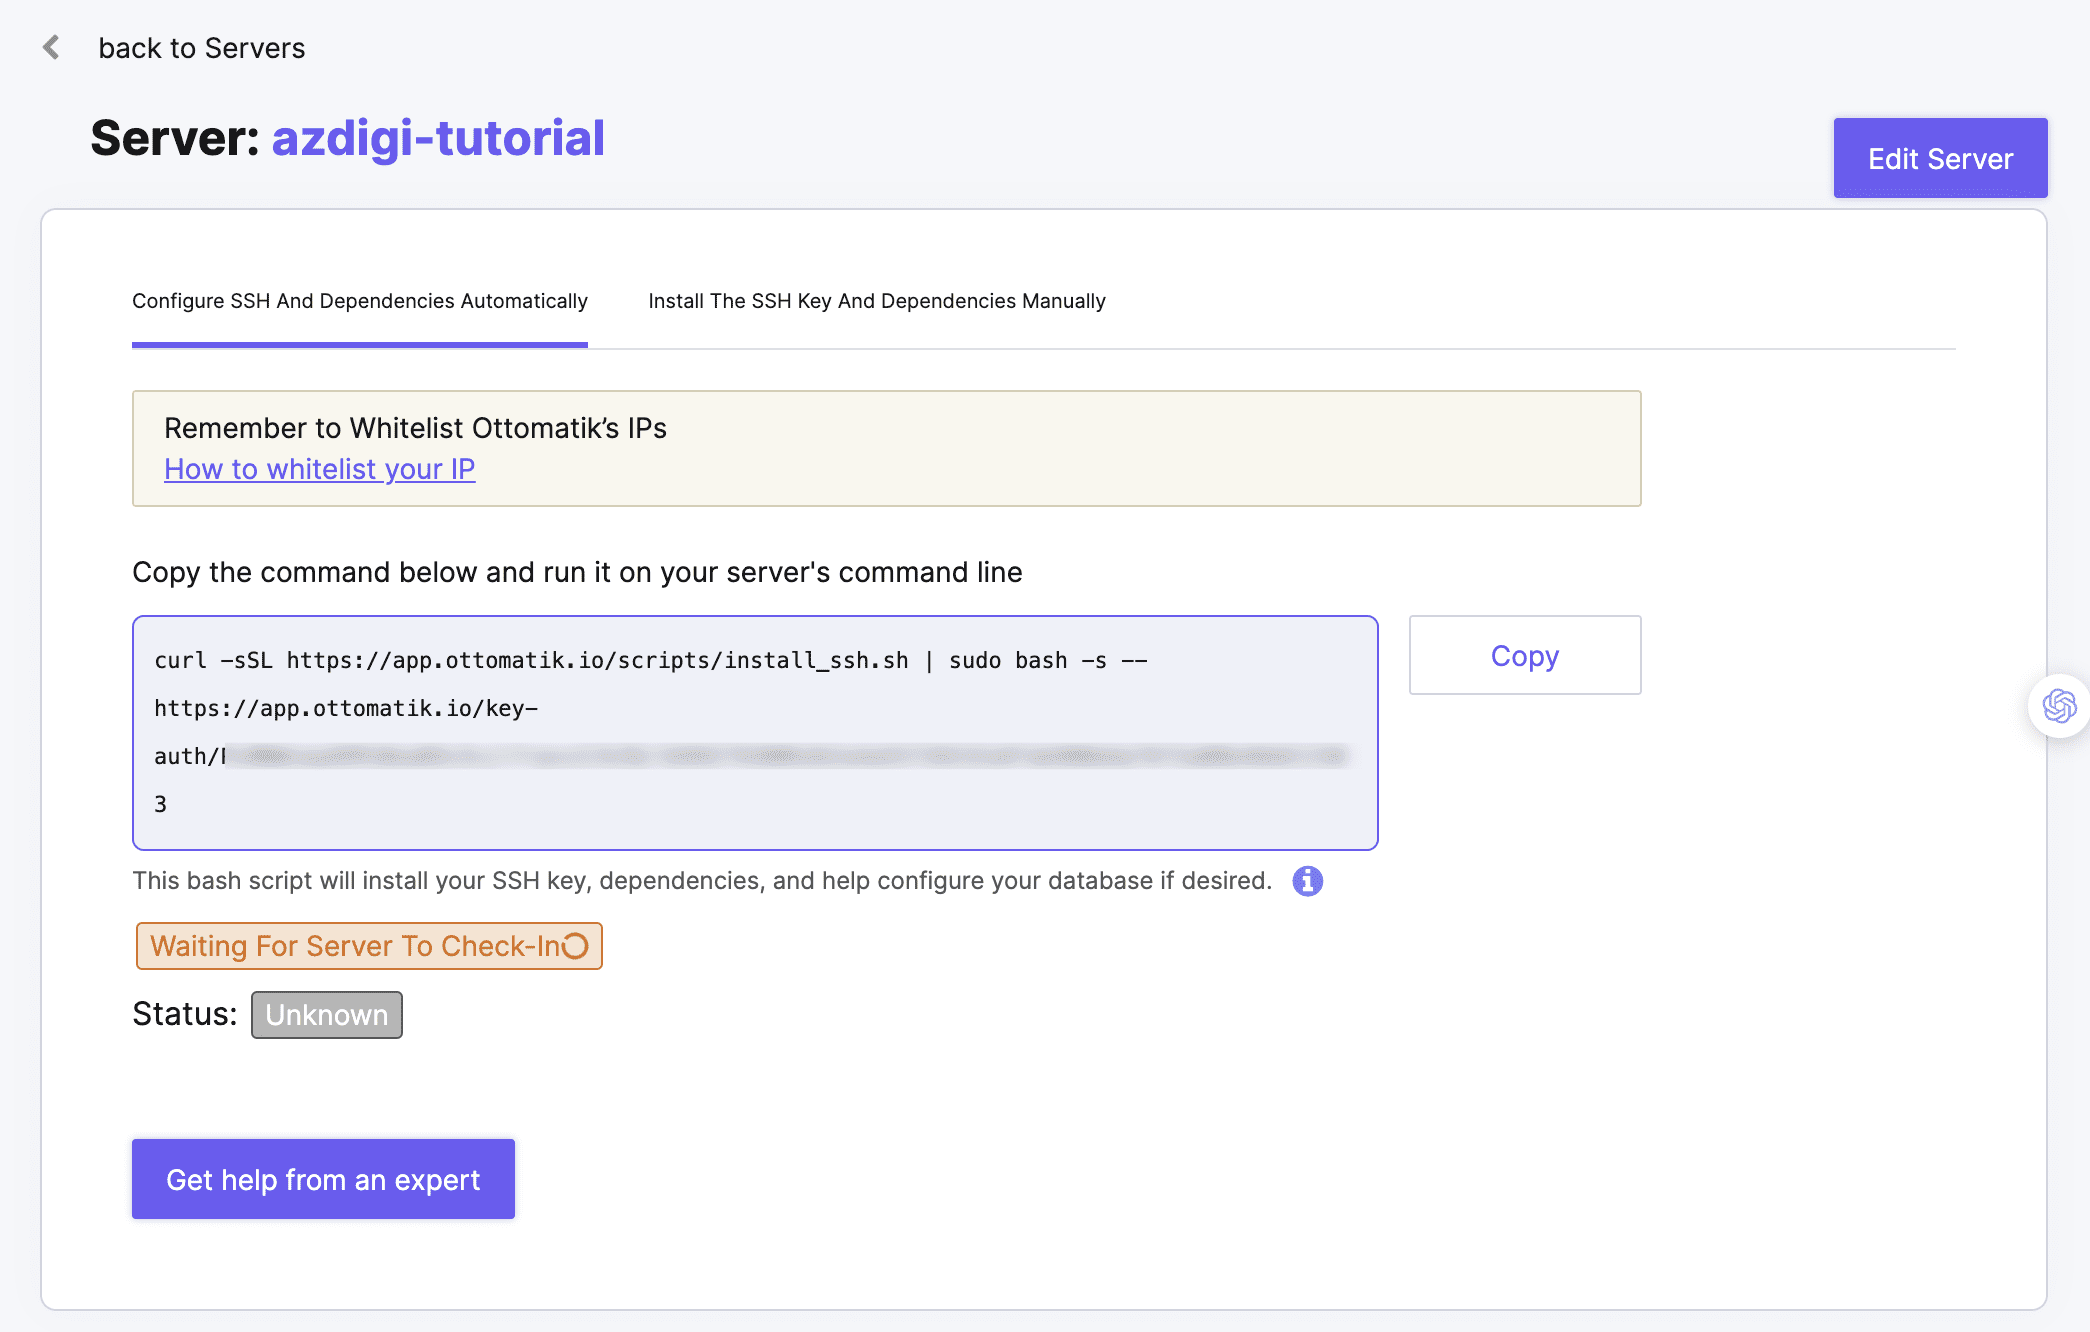2090x1332 pixels.
Task: Click the Unknown status badge
Action: 326,1015
